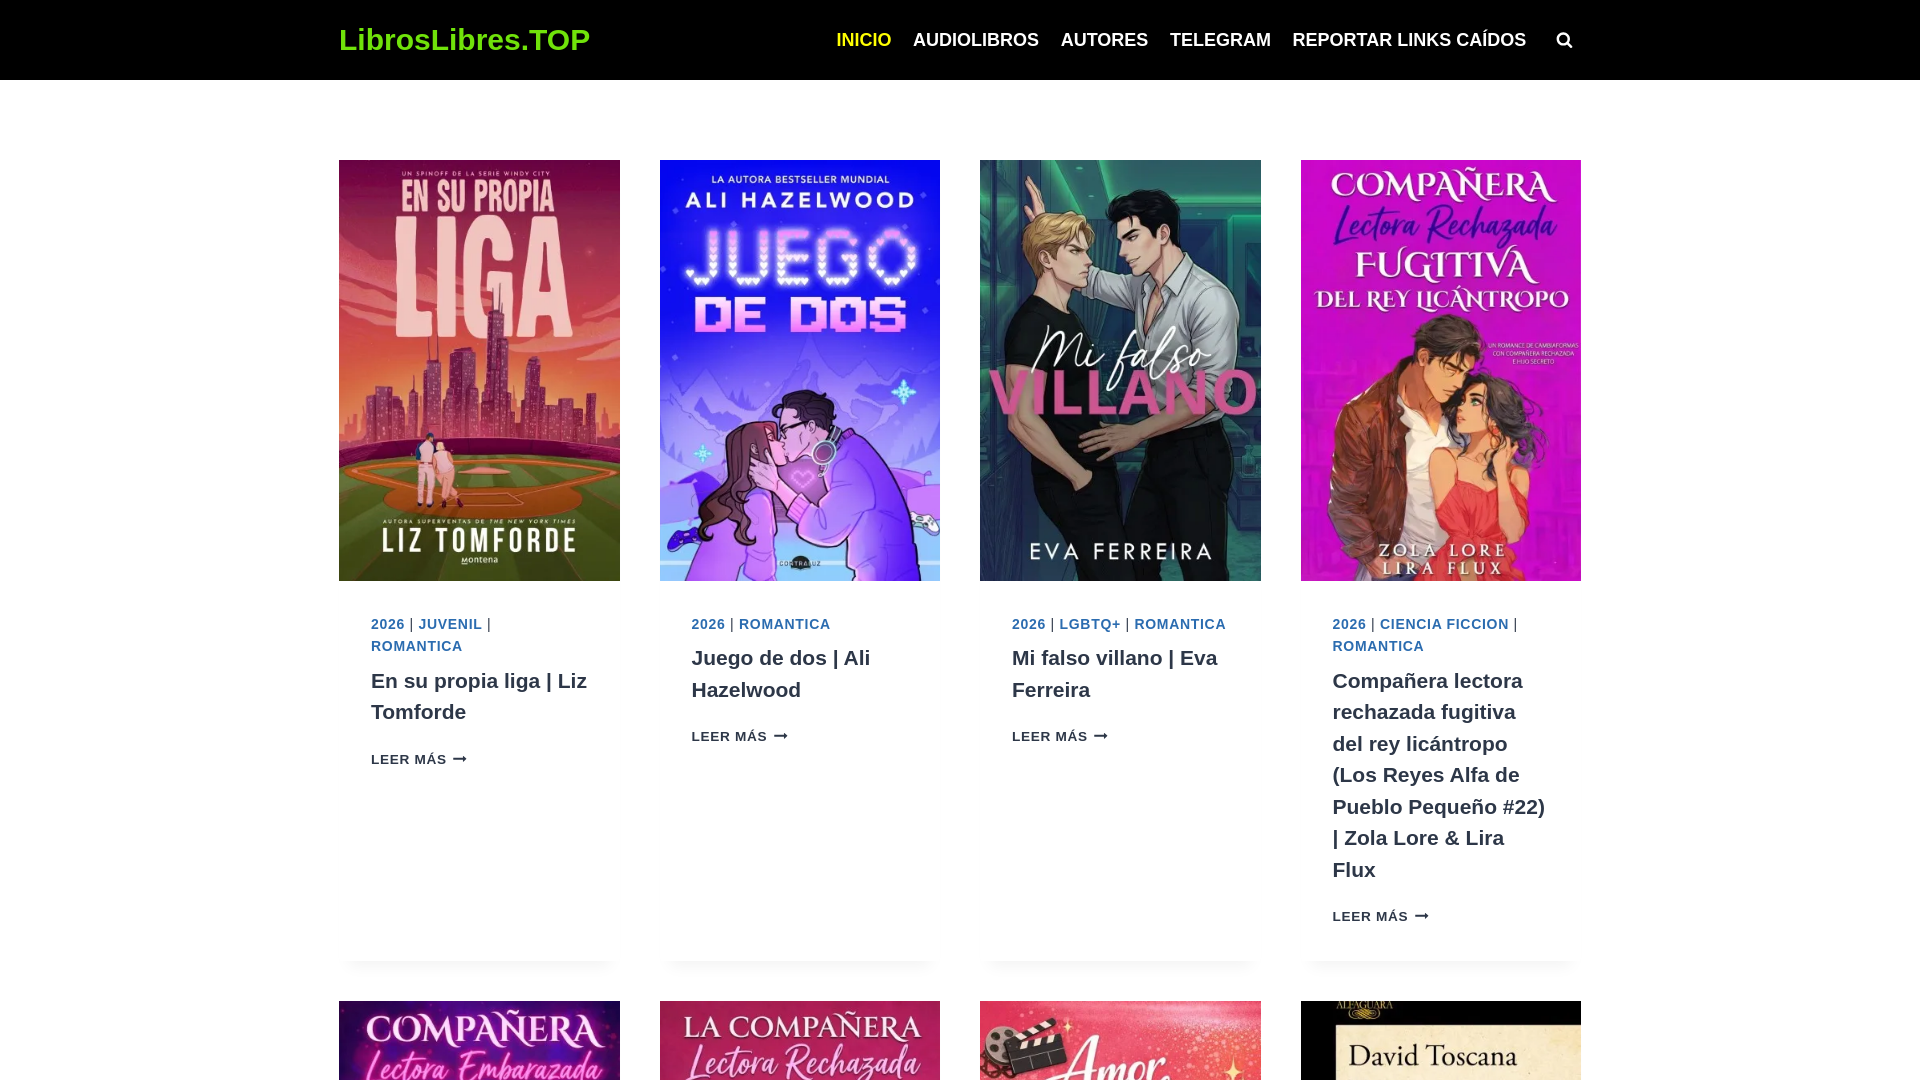
Task: Open La Compañera Lectora Rechazada cover in second row
Action: coord(800,1040)
